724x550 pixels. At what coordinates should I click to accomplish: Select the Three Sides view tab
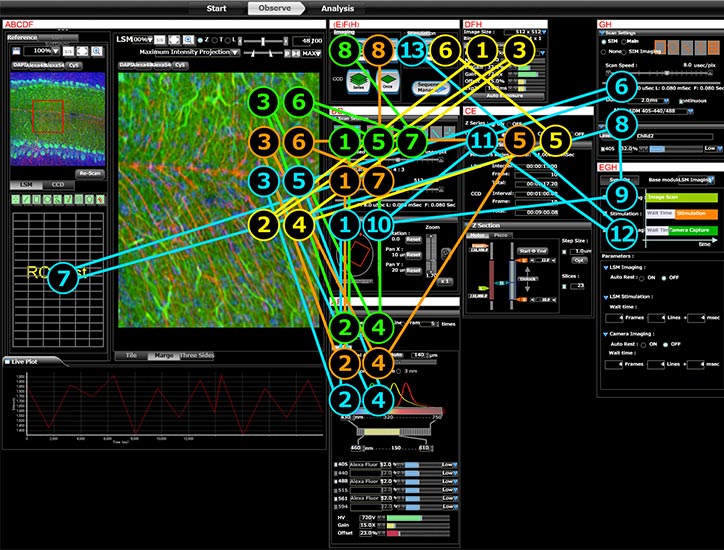[197, 355]
